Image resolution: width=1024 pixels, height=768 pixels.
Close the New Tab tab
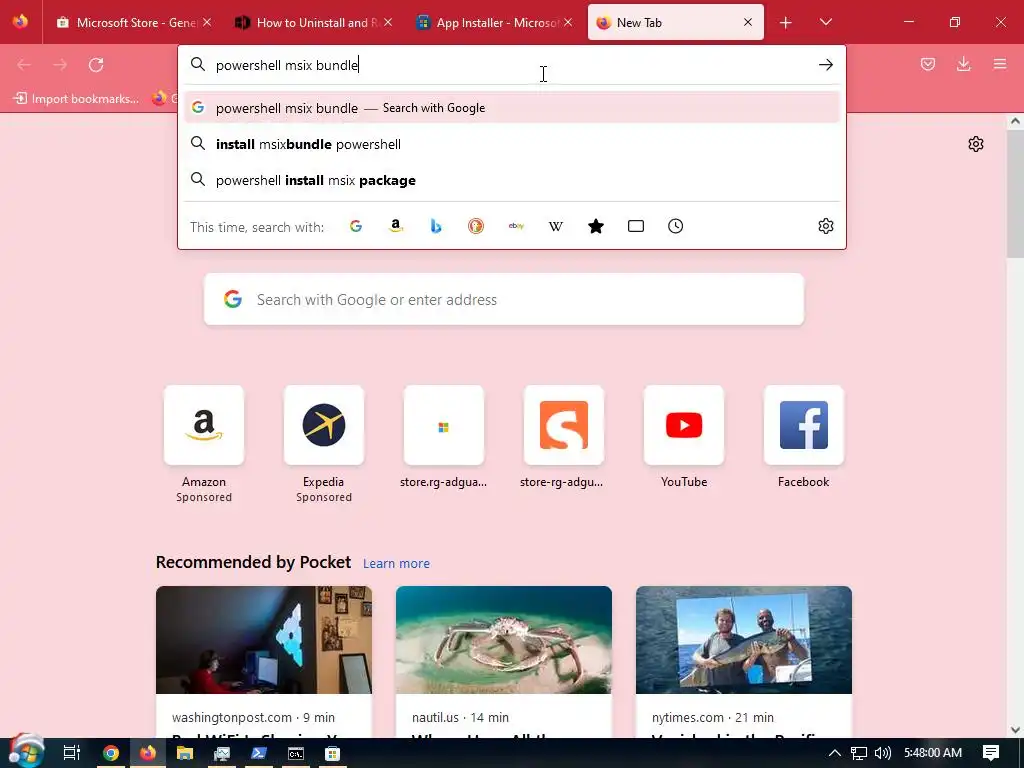point(748,22)
